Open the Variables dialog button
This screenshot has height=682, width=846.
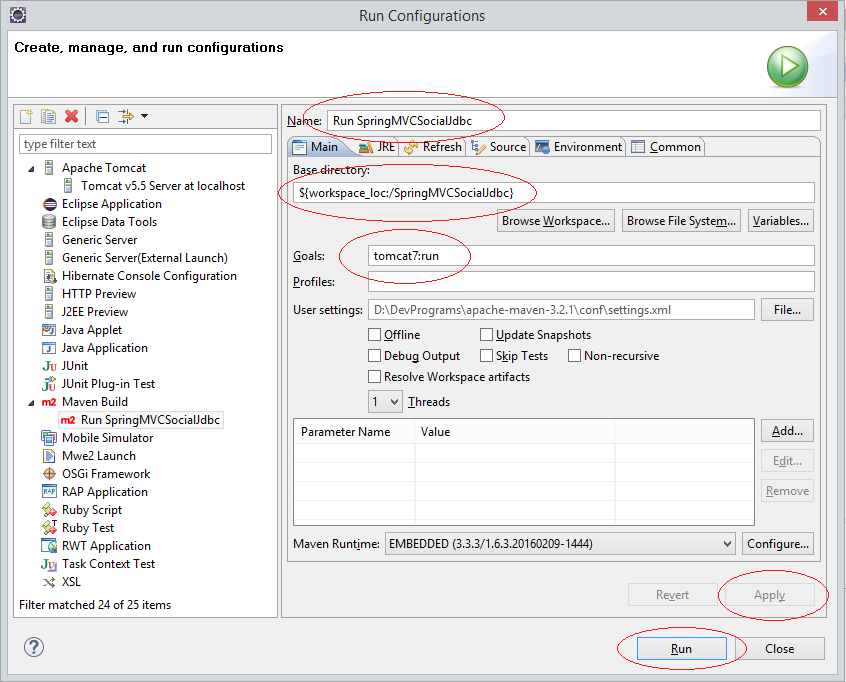781,221
